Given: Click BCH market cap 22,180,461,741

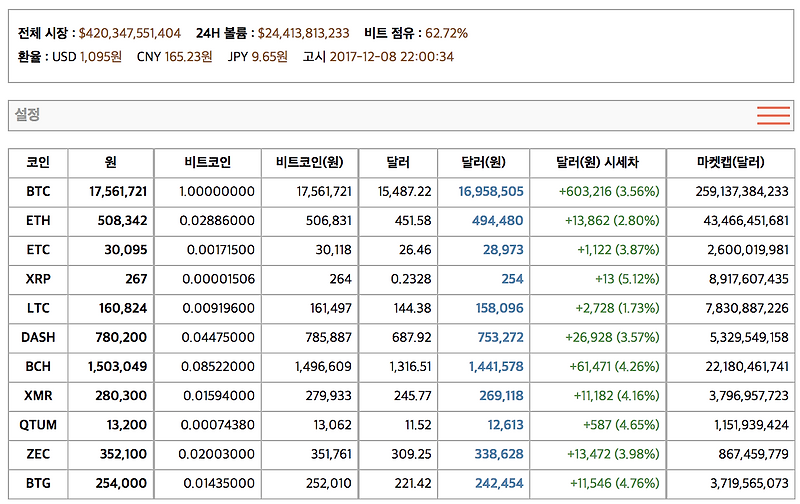Looking at the screenshot, I should coord(747,366).
